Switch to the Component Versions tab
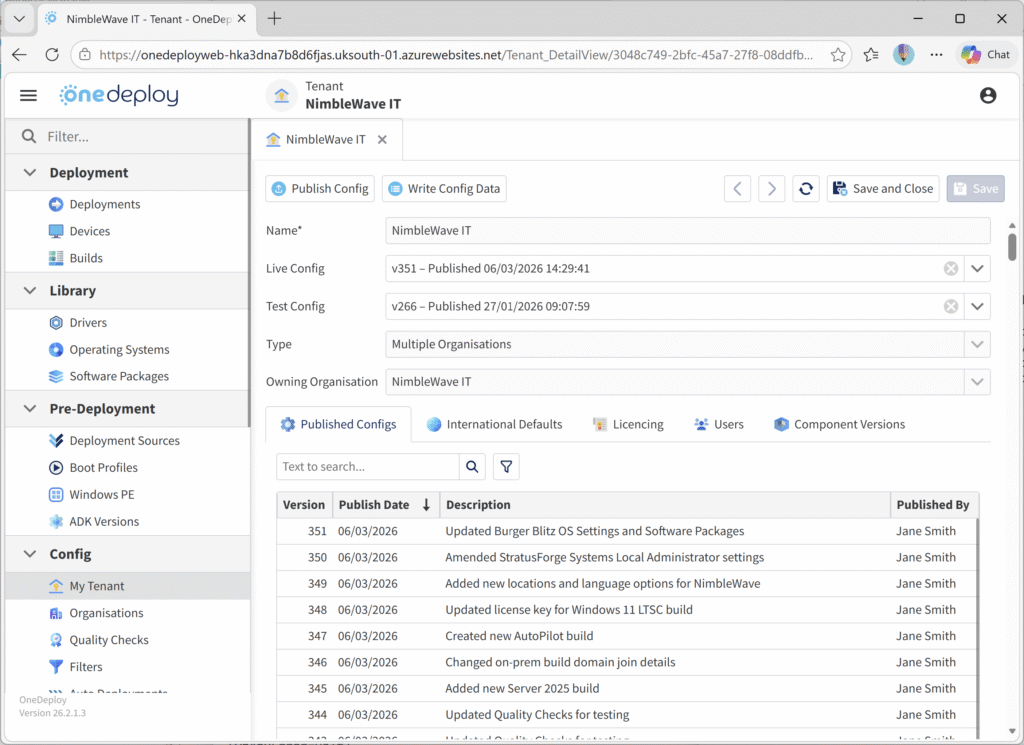 (x=840, y=424)
